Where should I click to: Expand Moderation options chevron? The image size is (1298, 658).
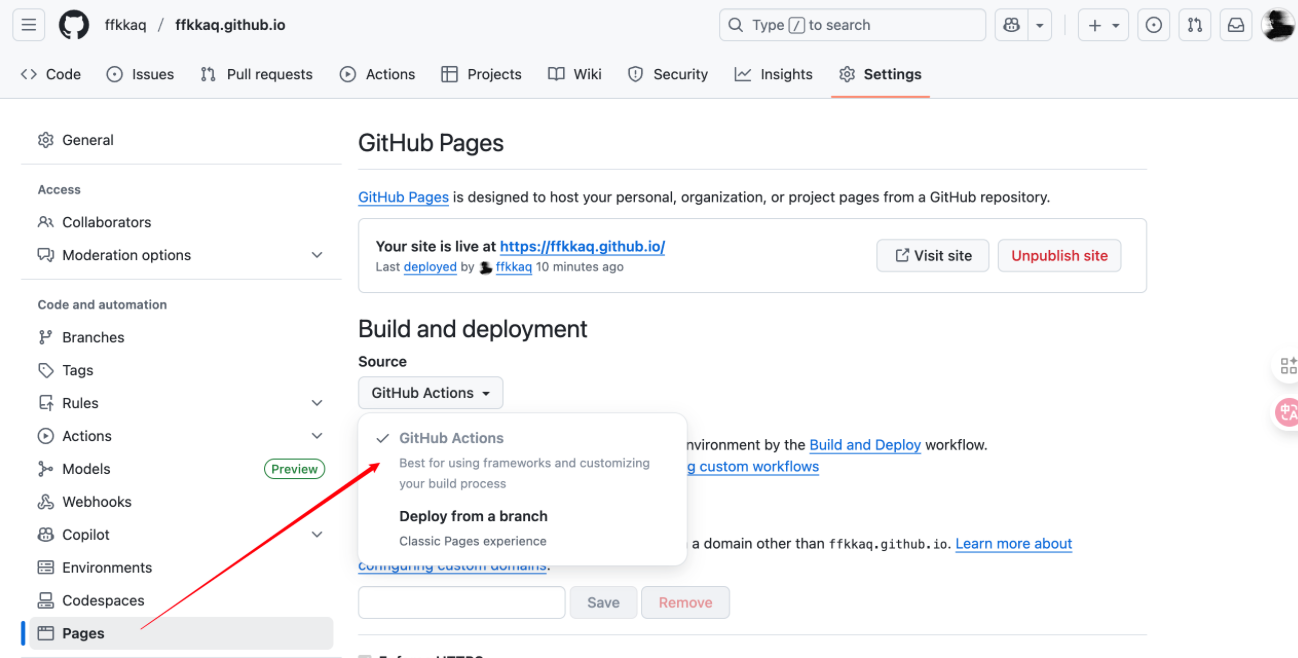pyautogui.click(x=317, y=255)
